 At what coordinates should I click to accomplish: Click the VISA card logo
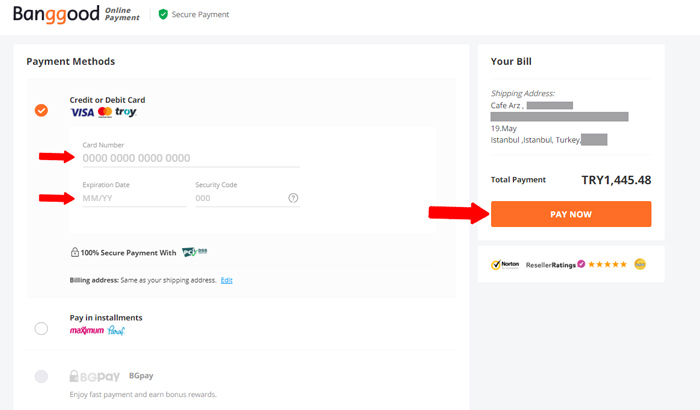[82, 112]
